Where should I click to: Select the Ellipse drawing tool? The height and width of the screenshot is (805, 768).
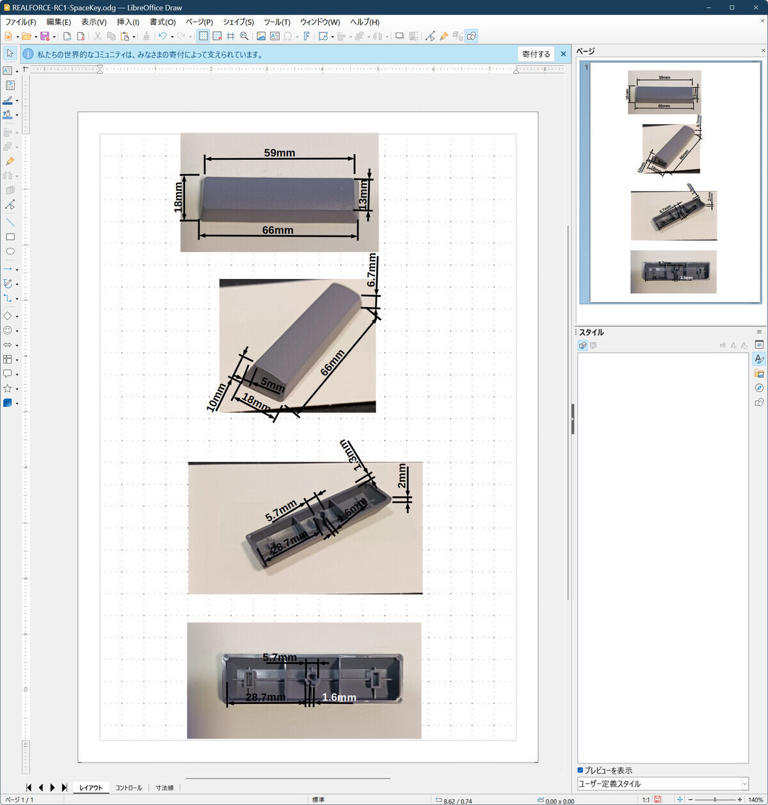10,252
